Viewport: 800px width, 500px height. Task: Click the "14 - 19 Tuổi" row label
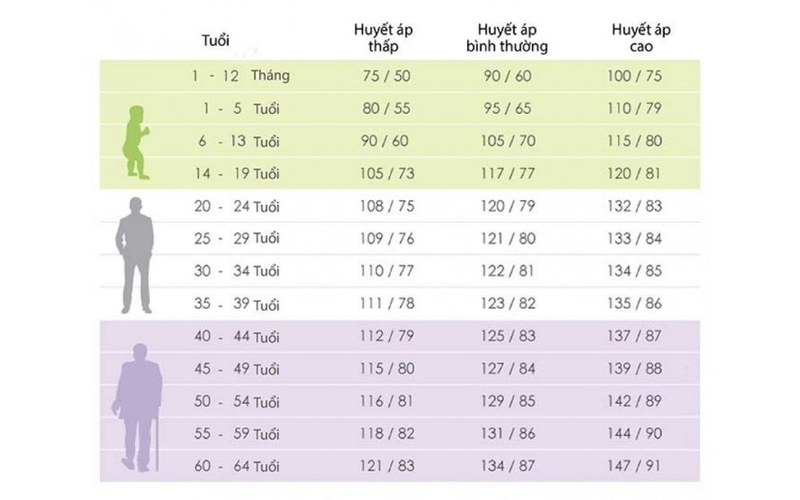(x=235, y=173)
